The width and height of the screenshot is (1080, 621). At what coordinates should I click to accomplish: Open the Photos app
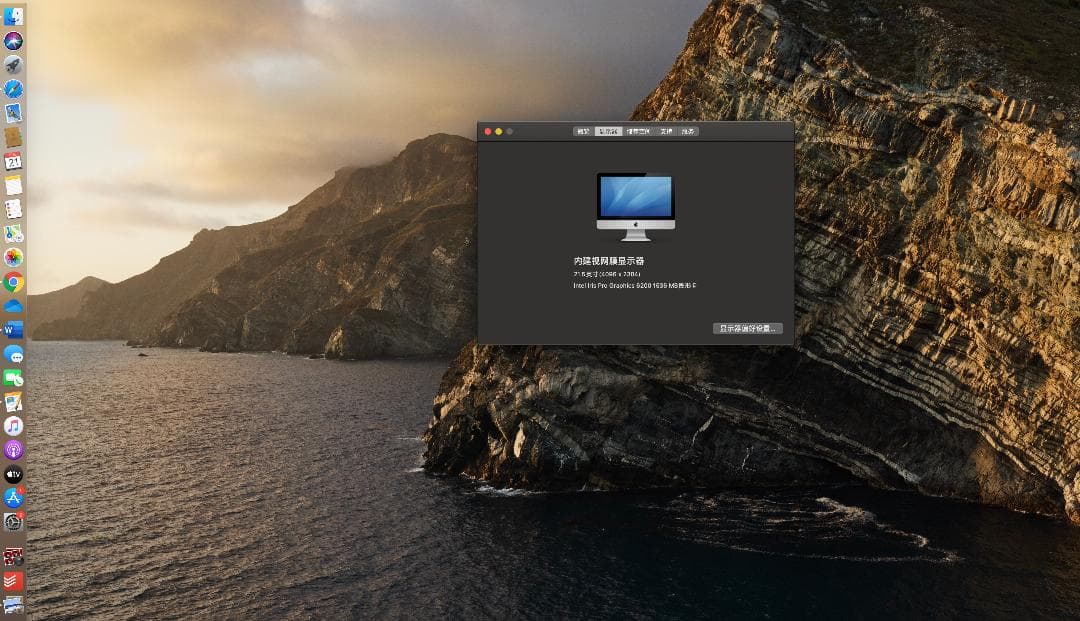click(x=15, y=254)
